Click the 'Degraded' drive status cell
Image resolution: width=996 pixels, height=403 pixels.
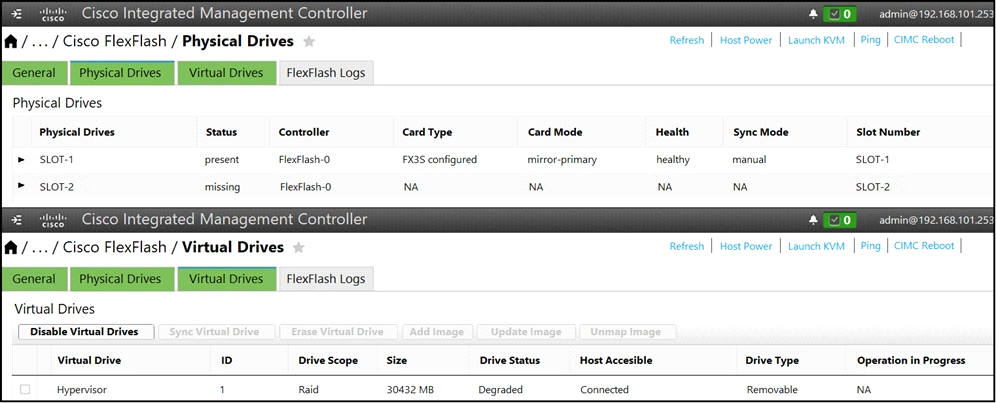click(x=501, y=390)
